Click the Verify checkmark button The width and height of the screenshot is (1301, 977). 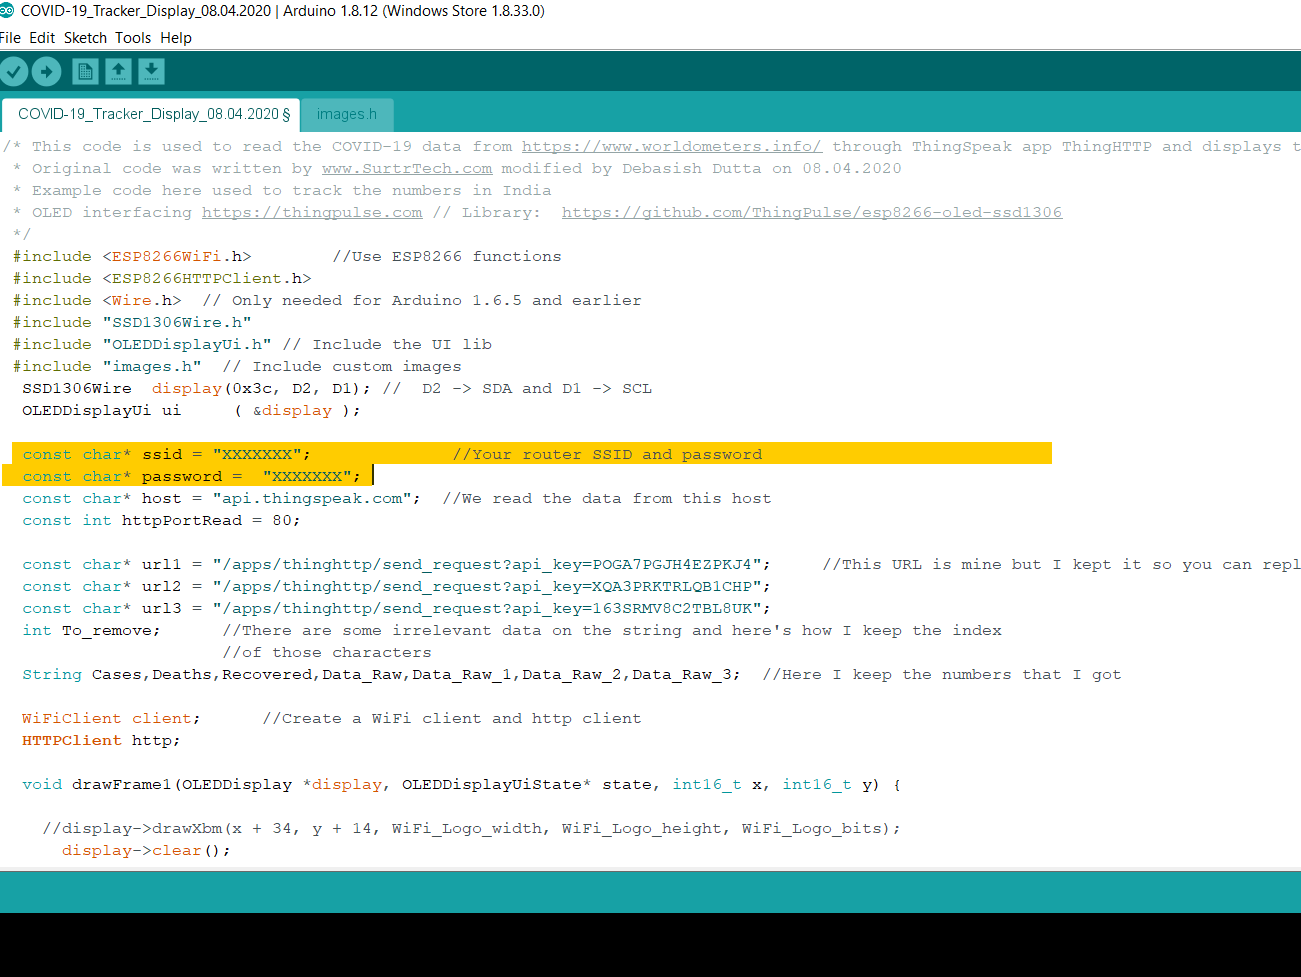[14, 71]
